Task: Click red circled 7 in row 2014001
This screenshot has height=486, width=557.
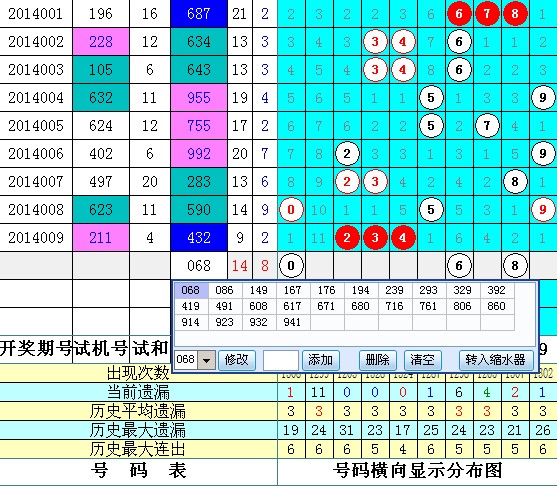Action: [x=487, y=14]
